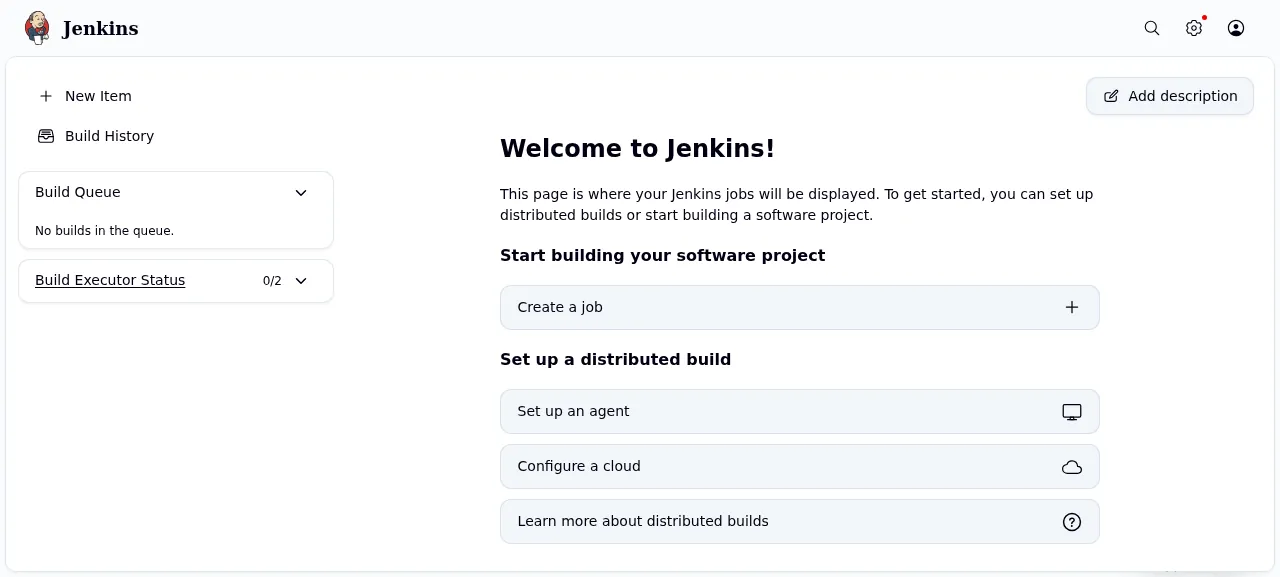Click the help icon in Learn more row

coord(1072,521)
